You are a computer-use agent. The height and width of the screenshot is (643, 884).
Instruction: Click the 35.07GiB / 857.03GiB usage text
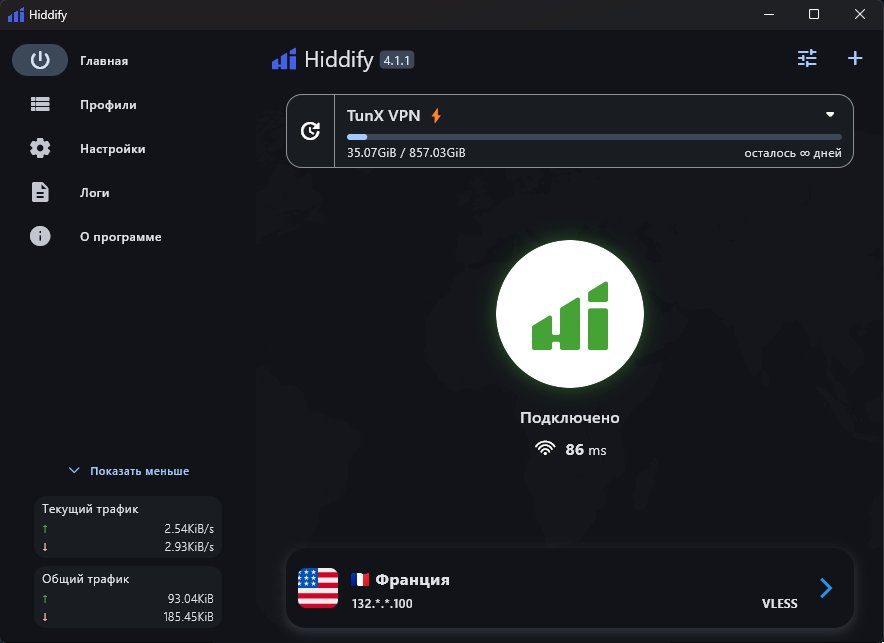[406, 153]
